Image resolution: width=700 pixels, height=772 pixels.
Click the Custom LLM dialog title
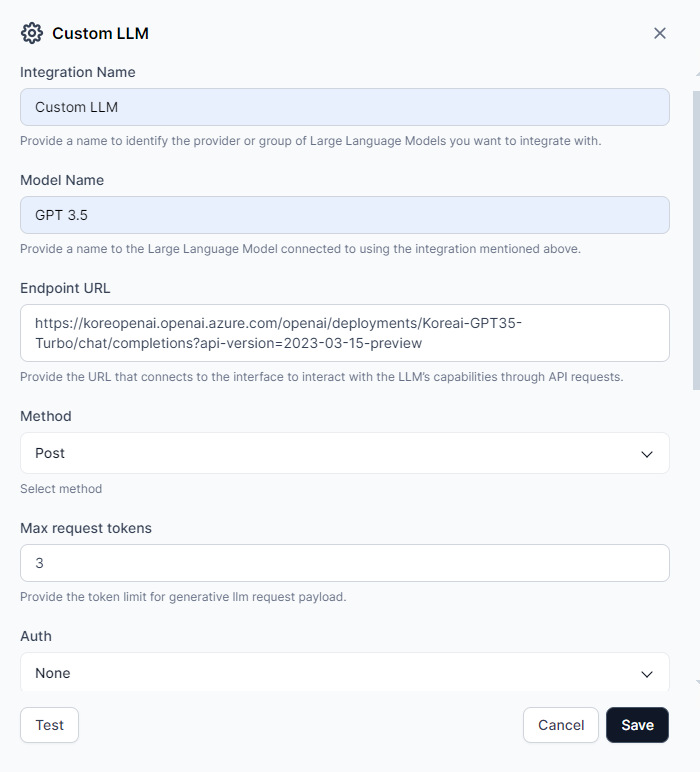[x=100, y=33]
